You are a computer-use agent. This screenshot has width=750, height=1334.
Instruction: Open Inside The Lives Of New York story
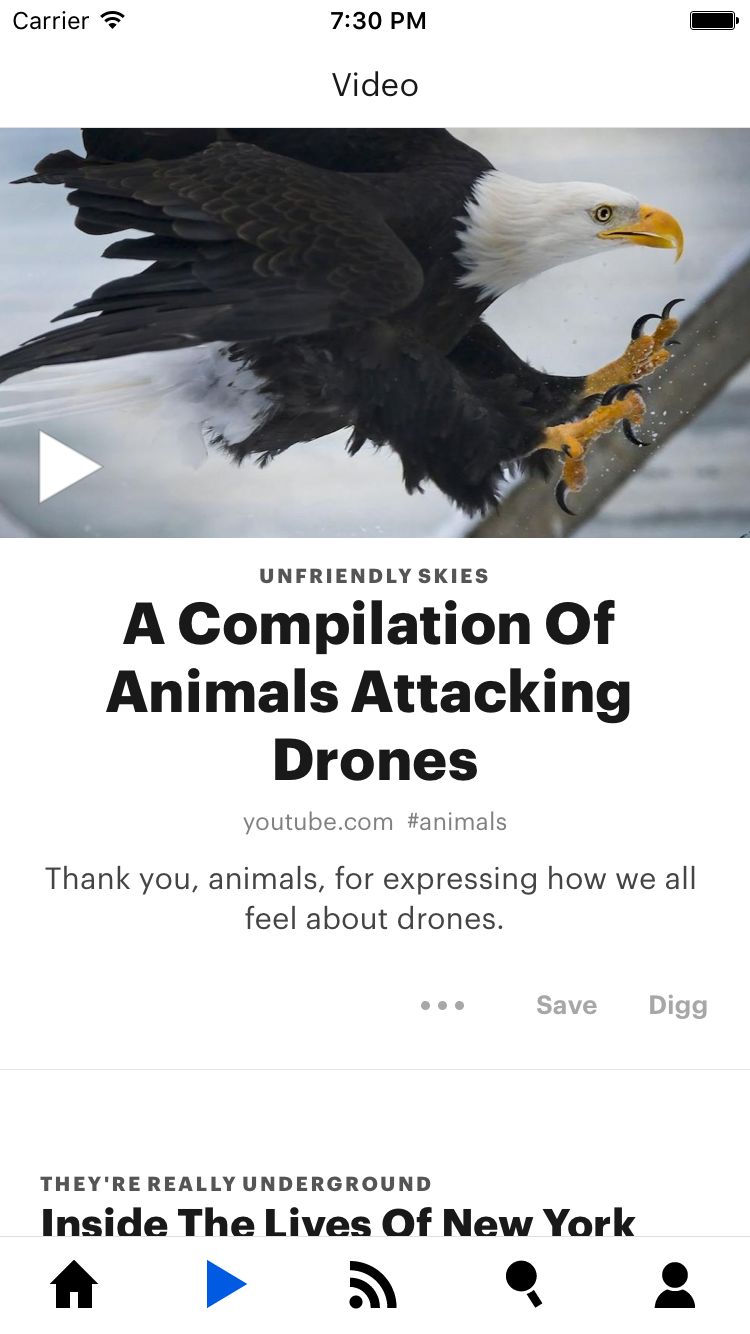338,1222
